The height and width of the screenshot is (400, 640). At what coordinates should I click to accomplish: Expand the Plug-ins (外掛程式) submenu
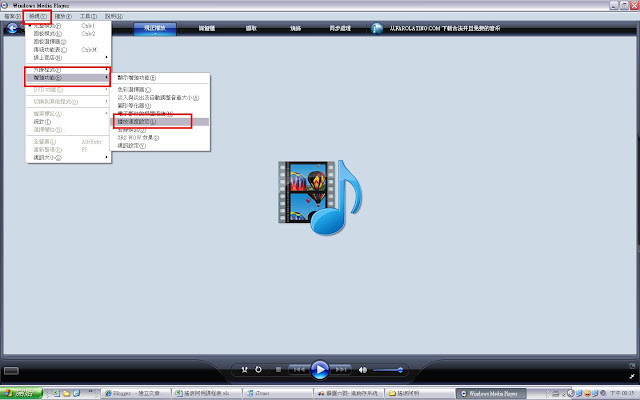[68, 70]
